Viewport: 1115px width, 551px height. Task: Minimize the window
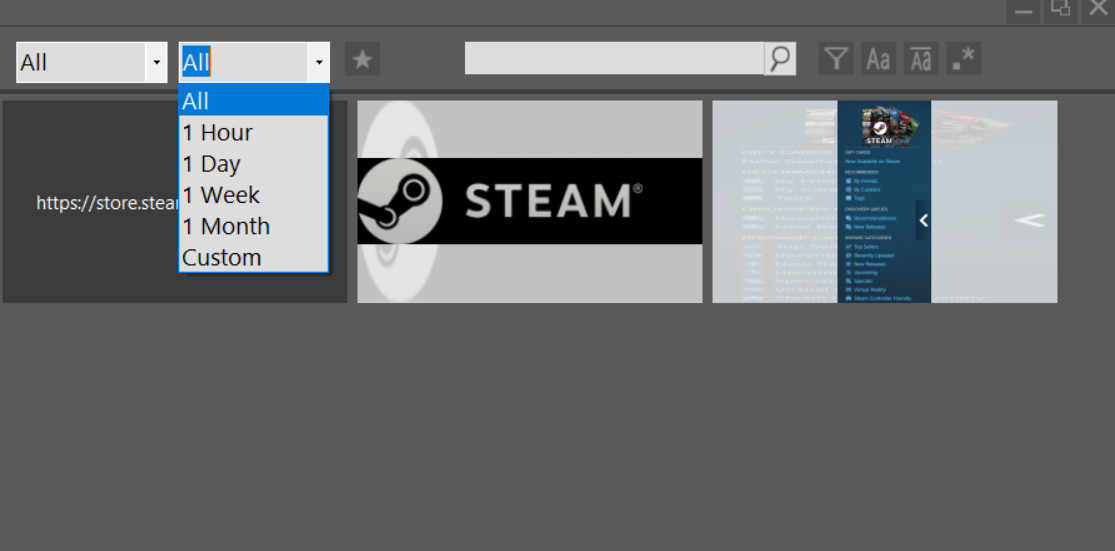(x=1023, y=10)
